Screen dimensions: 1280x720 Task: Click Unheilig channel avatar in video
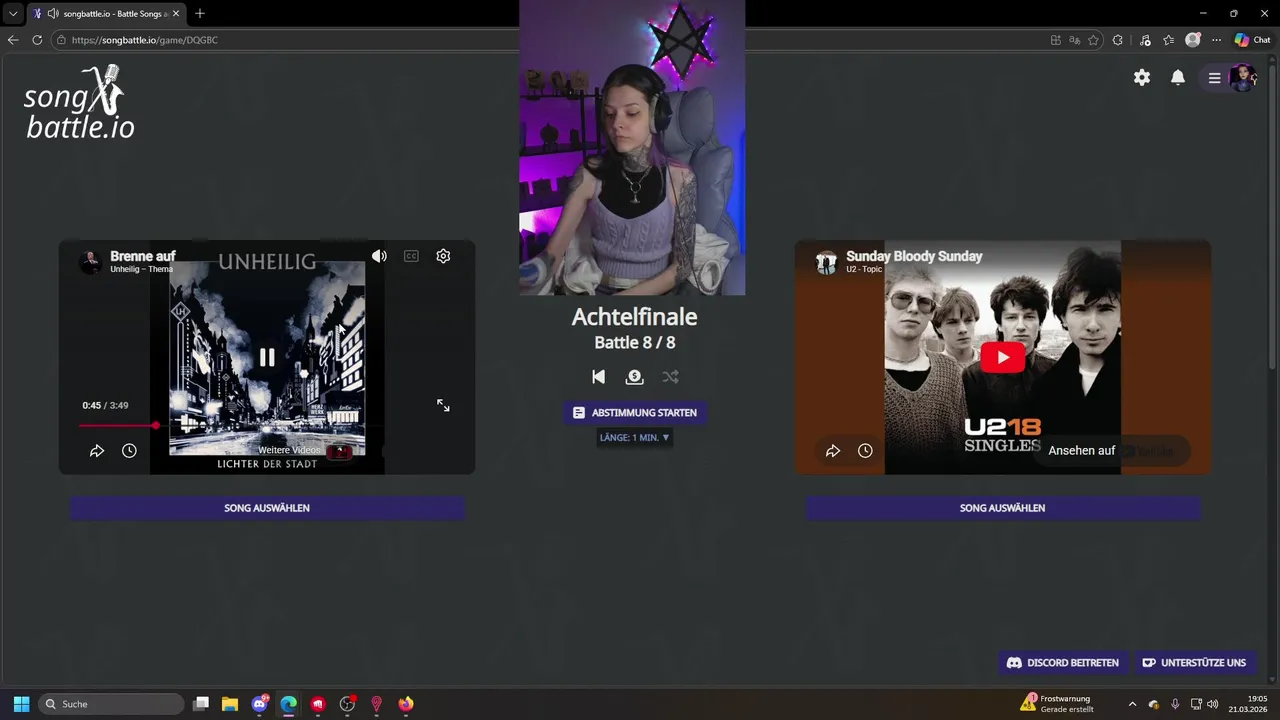tap(91, 262)
